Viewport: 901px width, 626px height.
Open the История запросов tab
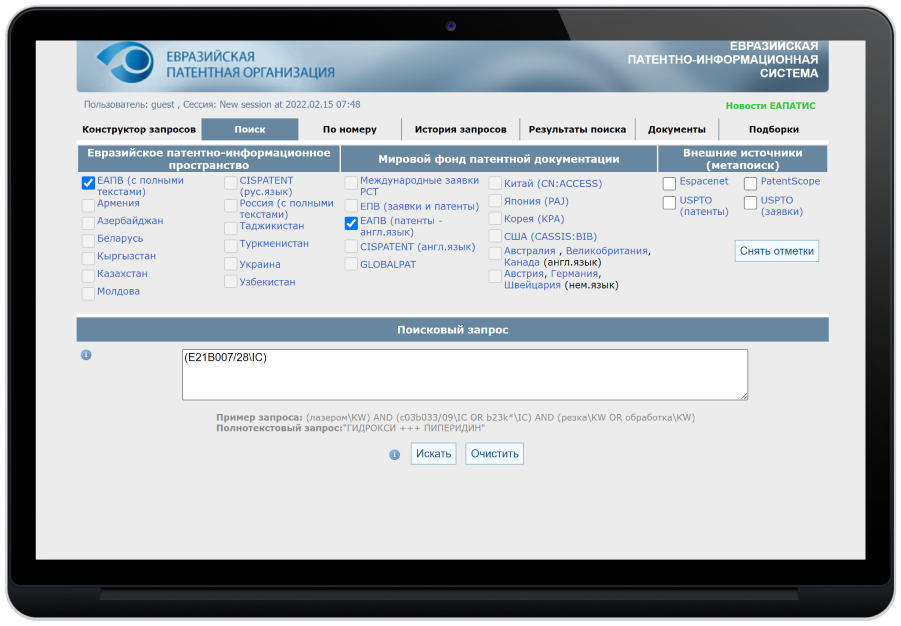click(460, 129)
